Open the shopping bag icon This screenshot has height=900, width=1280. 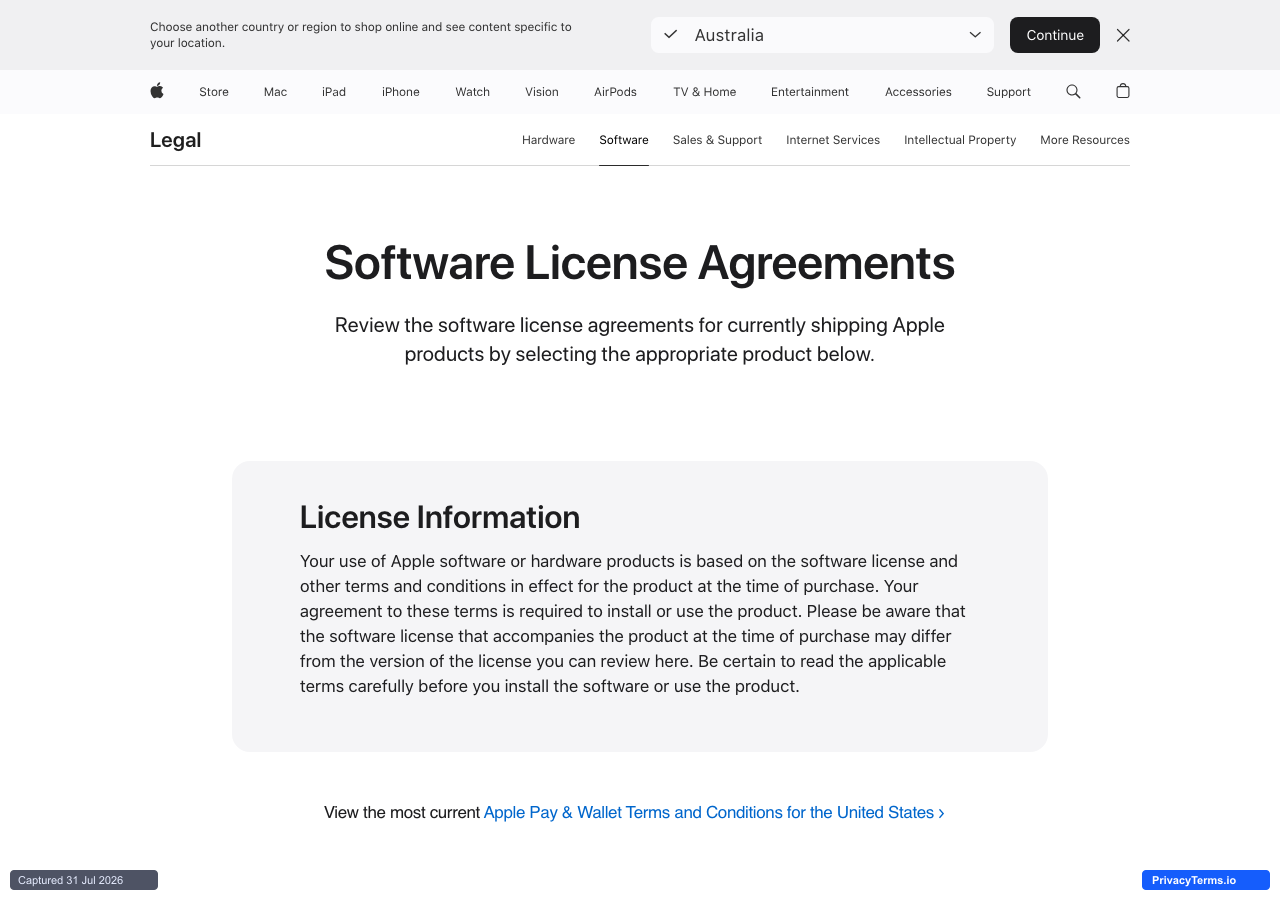click(x=1123, y=91)
